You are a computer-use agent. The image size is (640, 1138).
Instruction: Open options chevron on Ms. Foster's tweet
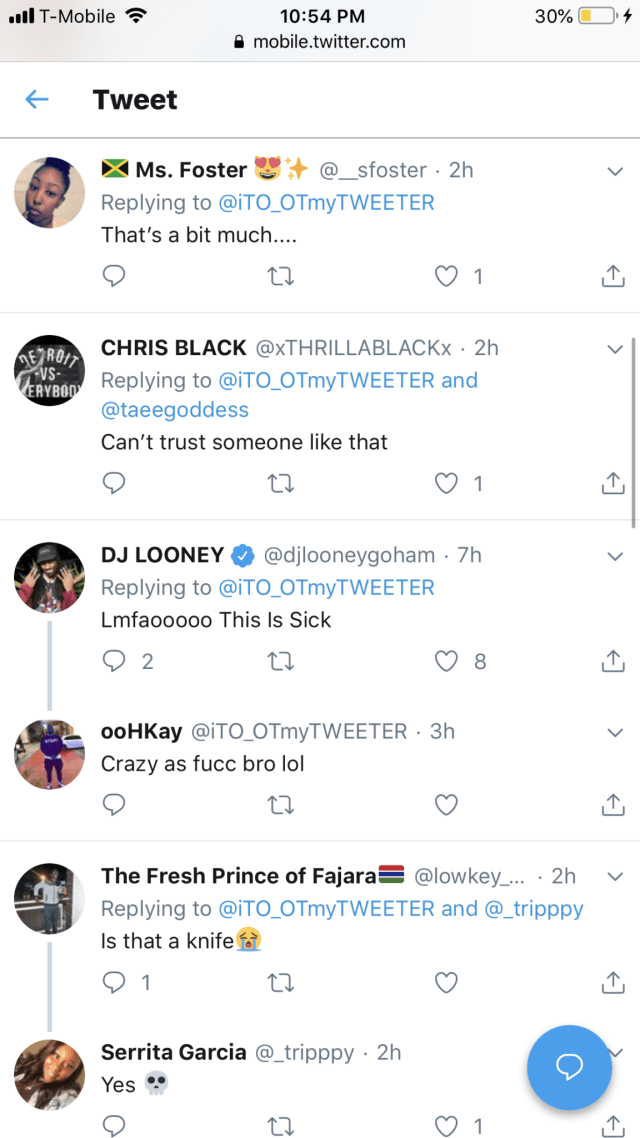[x=615, y=171]
